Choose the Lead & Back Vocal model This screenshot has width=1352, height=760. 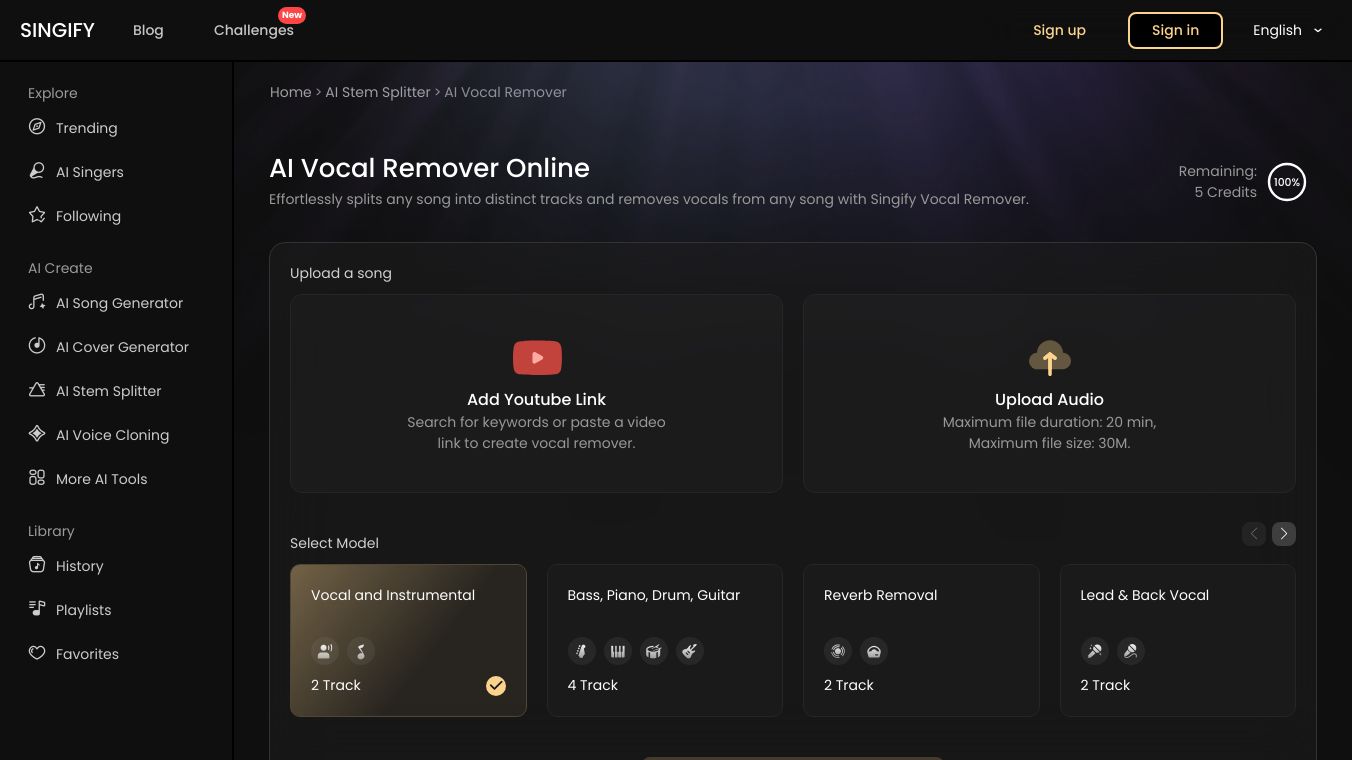pyautogui.click(x=1178, y=640)
